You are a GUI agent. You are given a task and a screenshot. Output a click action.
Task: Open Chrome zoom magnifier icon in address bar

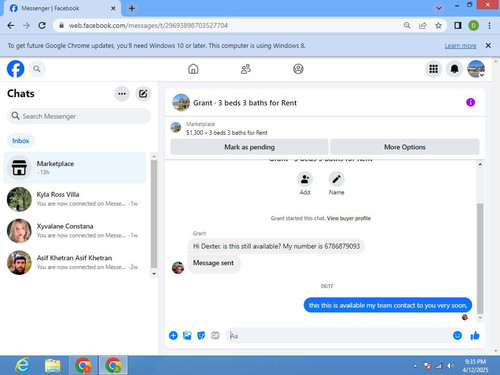[407, 26]
